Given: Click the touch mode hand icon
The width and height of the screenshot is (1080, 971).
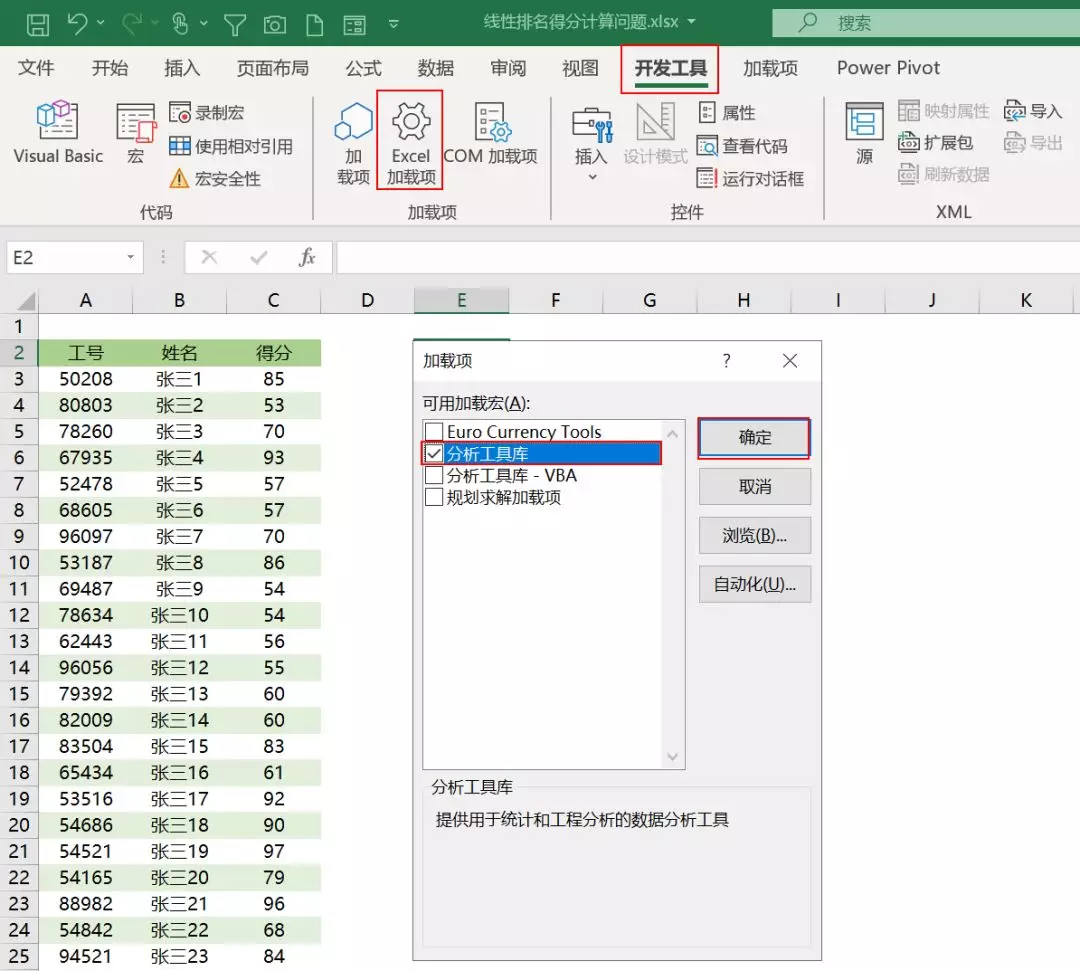Looking at the screenshot, I should tap(180, 23).
